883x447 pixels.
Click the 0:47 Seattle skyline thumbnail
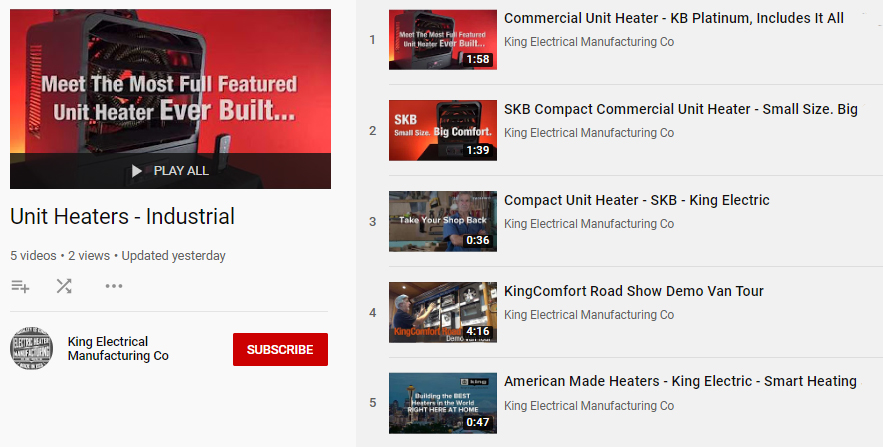(x=442, y=402)
